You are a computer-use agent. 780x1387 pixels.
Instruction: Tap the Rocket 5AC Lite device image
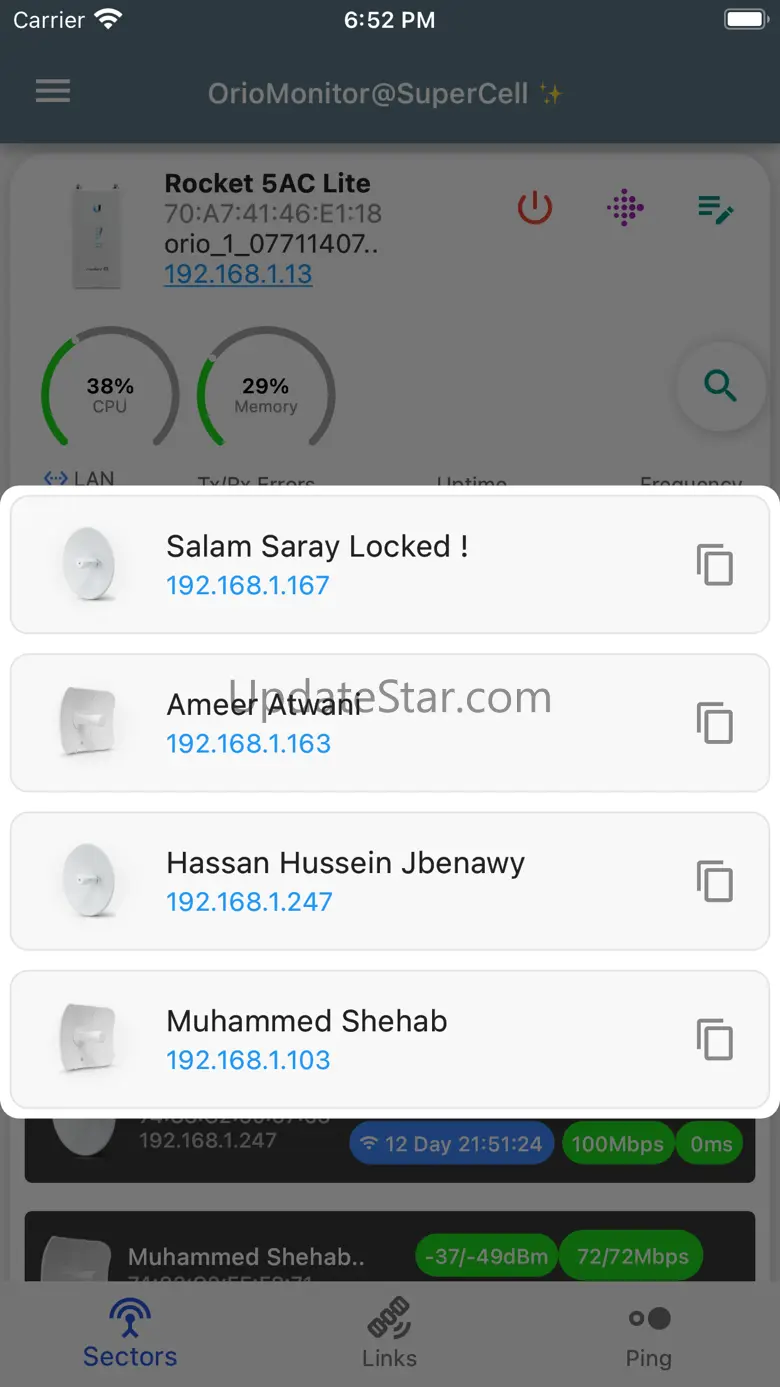tap(97, 235)
